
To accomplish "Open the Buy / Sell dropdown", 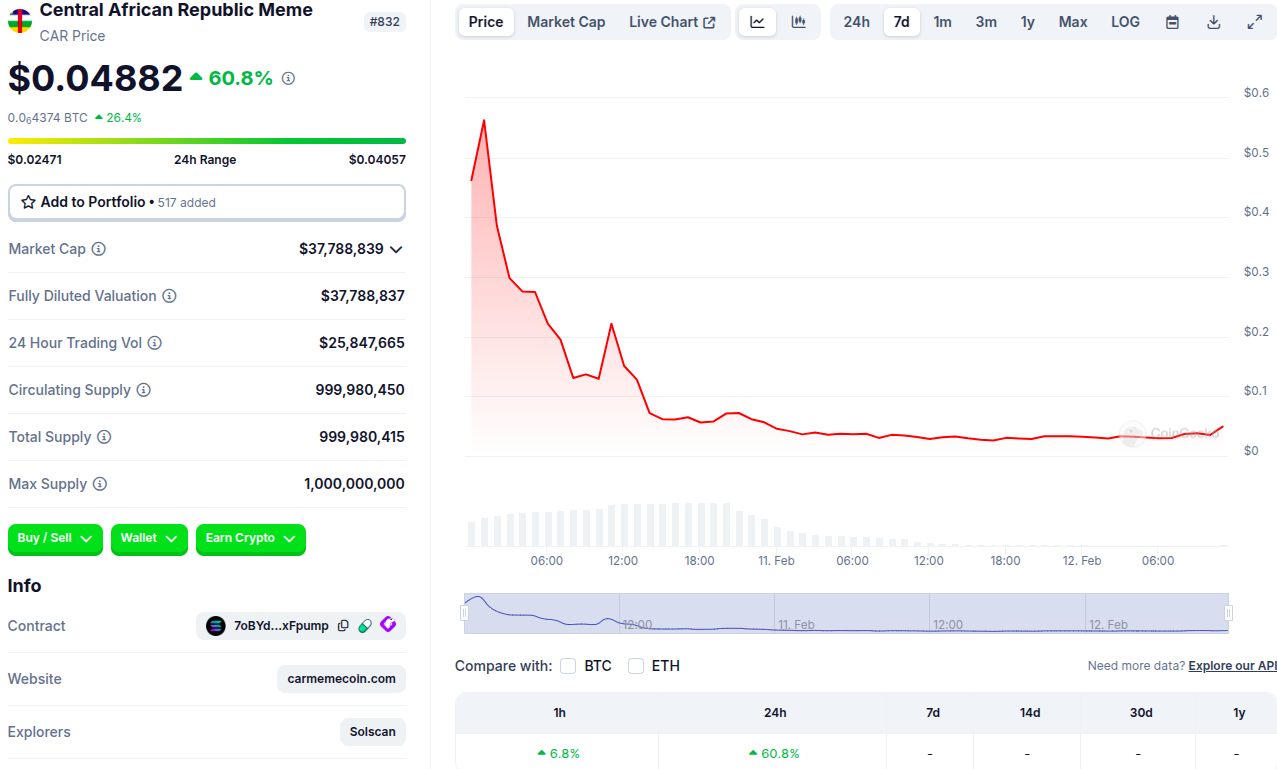I will (x=56, y=539).
